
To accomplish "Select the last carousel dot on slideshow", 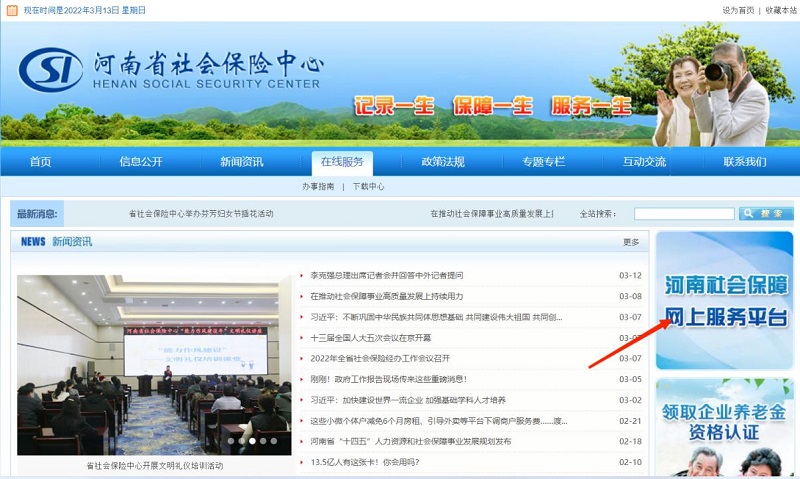I will coord(275,440).
